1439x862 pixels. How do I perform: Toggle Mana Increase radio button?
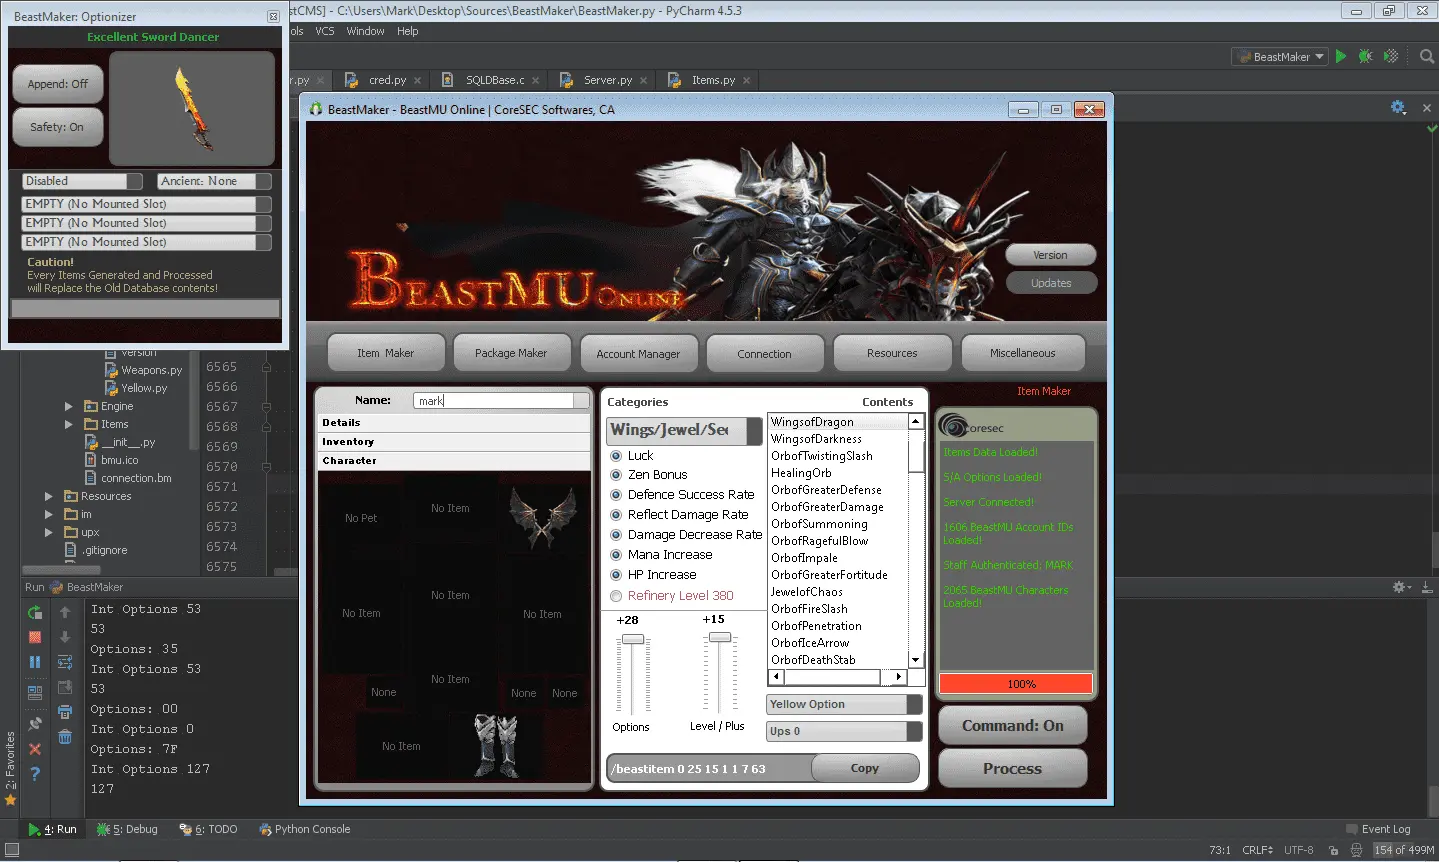[616, 555]
